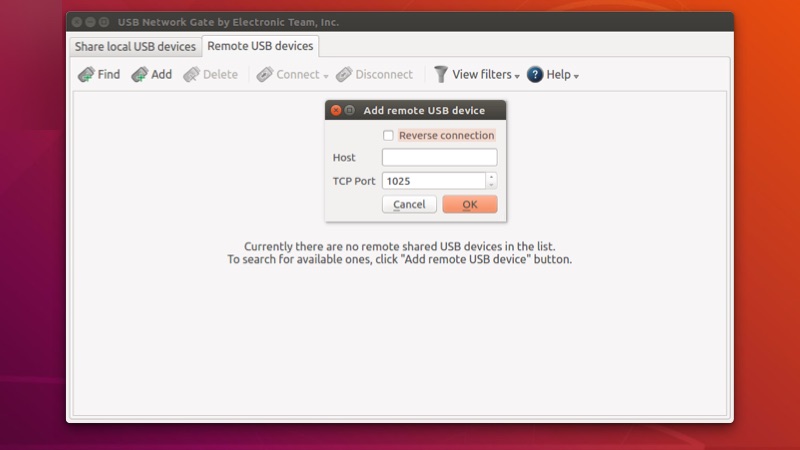Image resolution: width=800 pixels, height=450 pixels.
Task: Click Cancel in the dialog
Action: (x=409, y=204)
